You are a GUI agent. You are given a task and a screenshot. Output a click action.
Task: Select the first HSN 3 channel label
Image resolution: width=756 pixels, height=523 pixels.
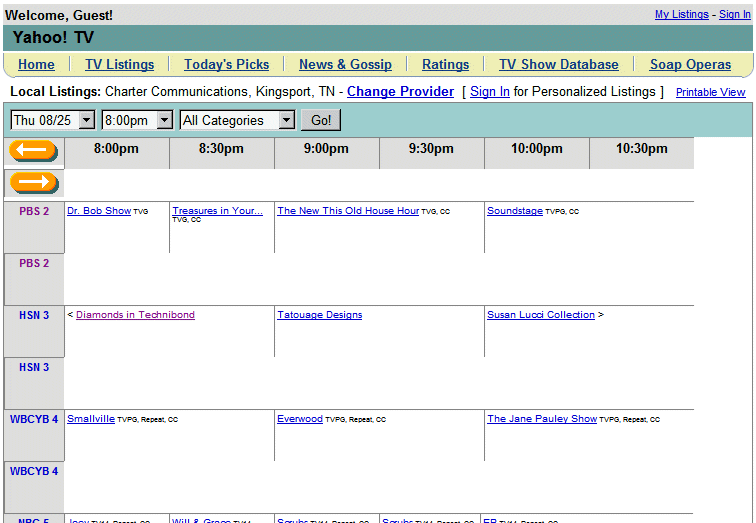34,315
